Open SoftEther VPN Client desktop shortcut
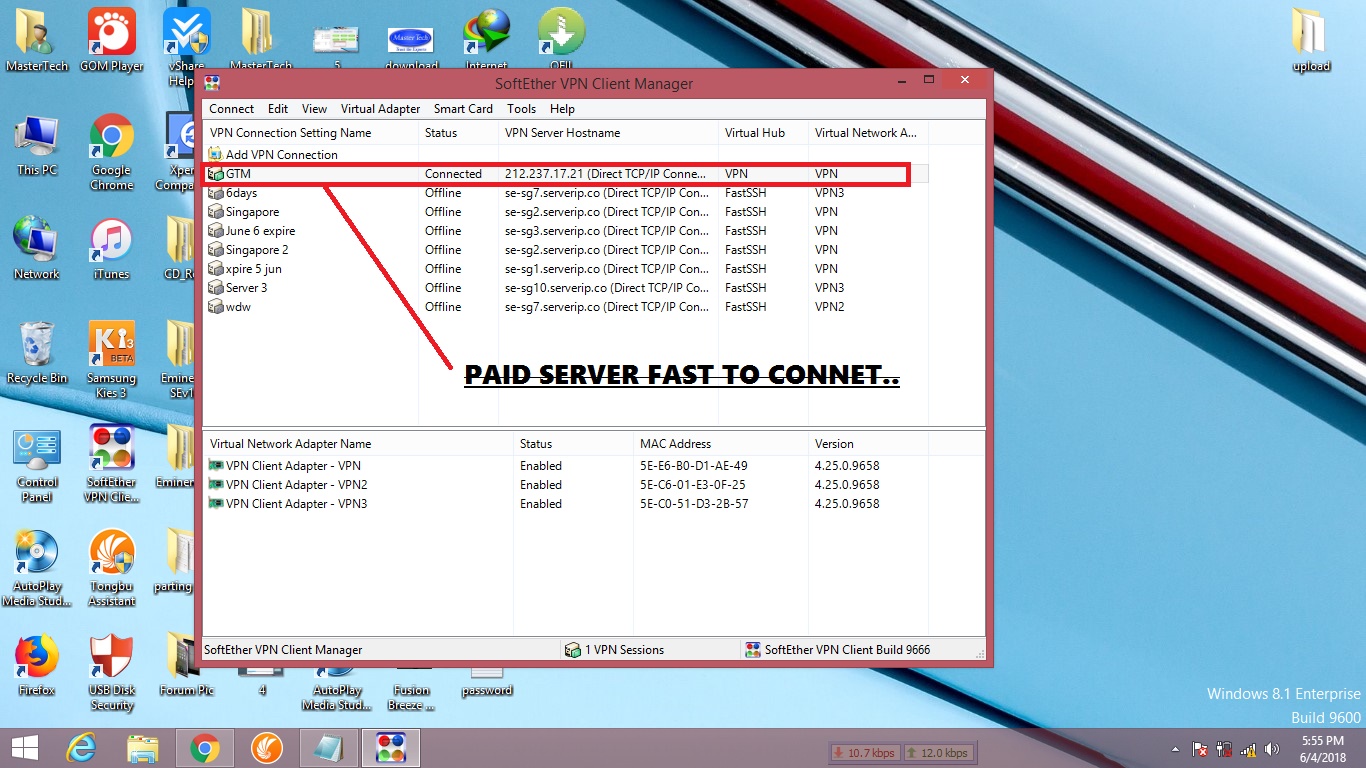Viewport: 1366px width, 768px height. pyautogui.click(x=112, y=463)
